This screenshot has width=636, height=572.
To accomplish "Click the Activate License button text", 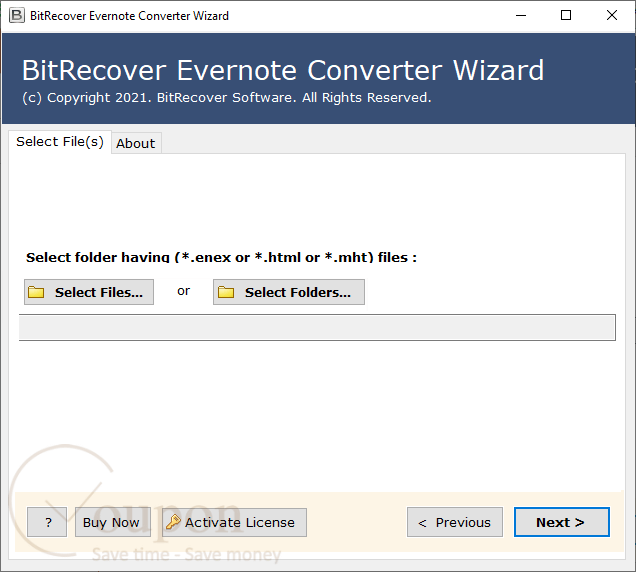I will click(240, 523).
